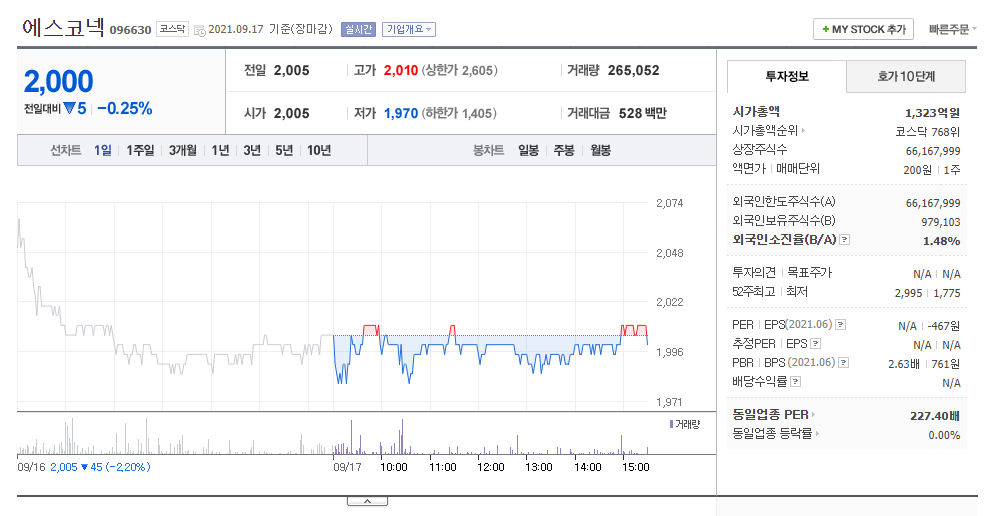Select the 1년 line chart period
992x516 pixels.
220,150
